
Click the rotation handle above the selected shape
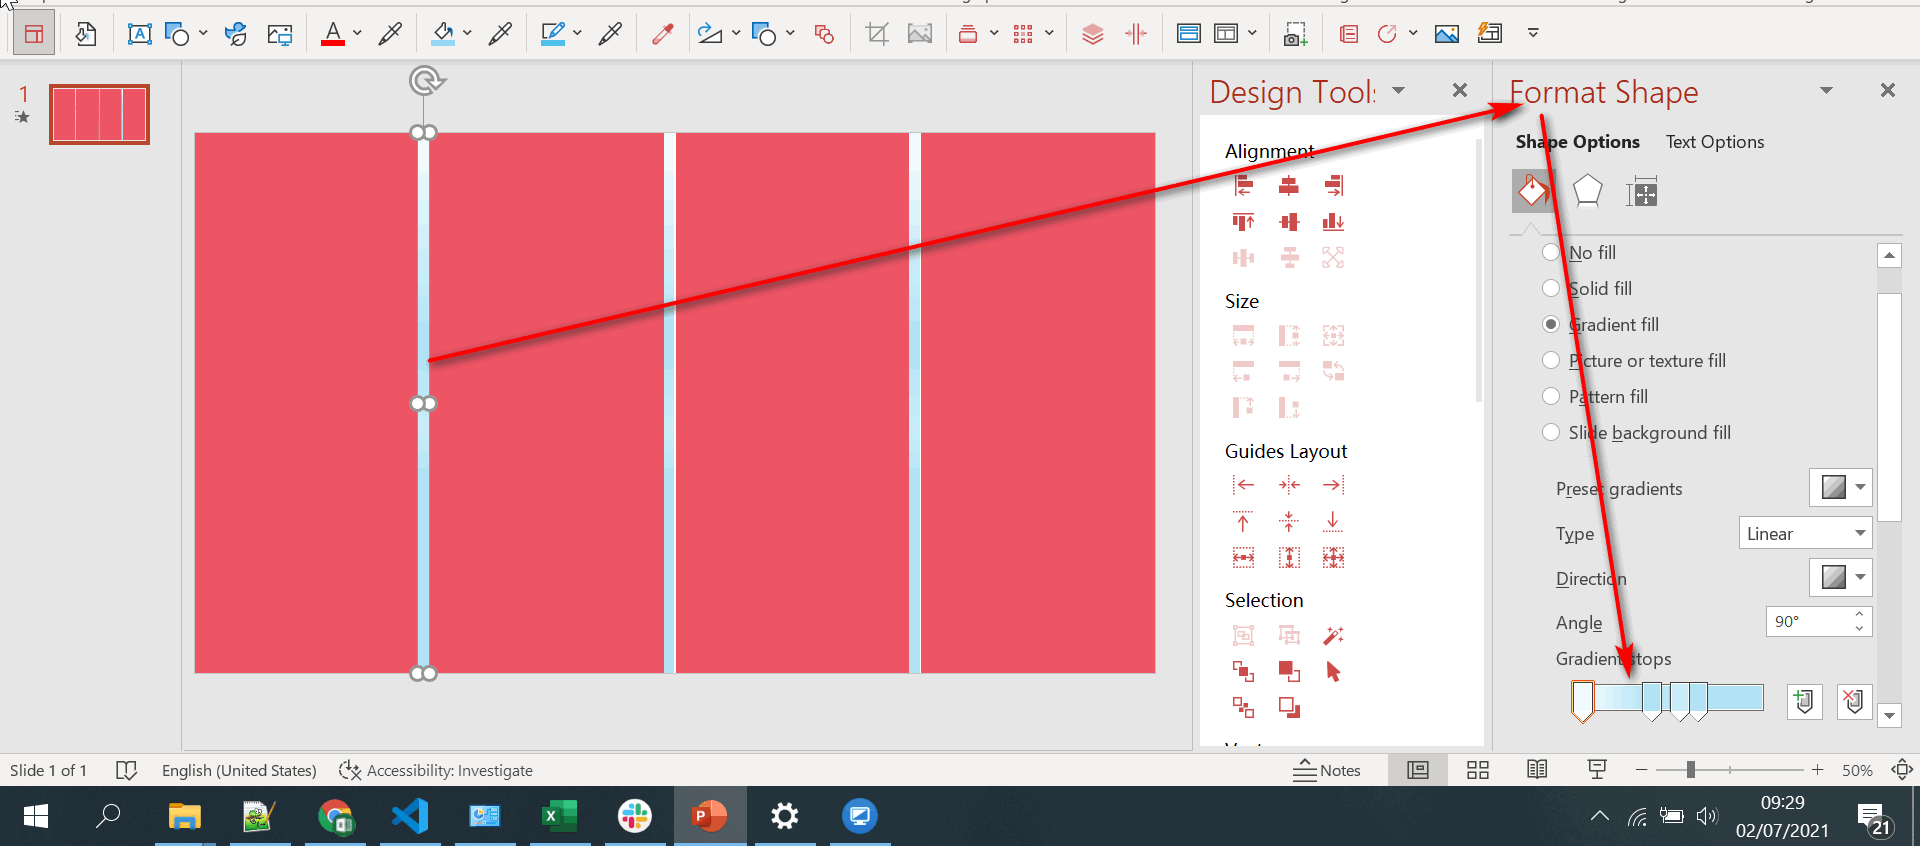(x=425, y=80)
